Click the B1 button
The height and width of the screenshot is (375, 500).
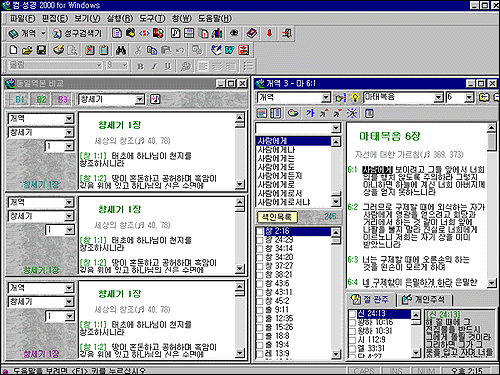pyautogui.click(x=20, y=99)
